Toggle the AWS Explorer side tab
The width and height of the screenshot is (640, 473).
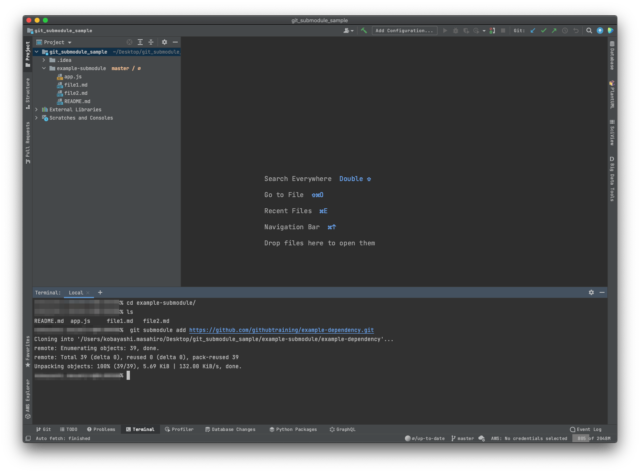tap(28, 399)
